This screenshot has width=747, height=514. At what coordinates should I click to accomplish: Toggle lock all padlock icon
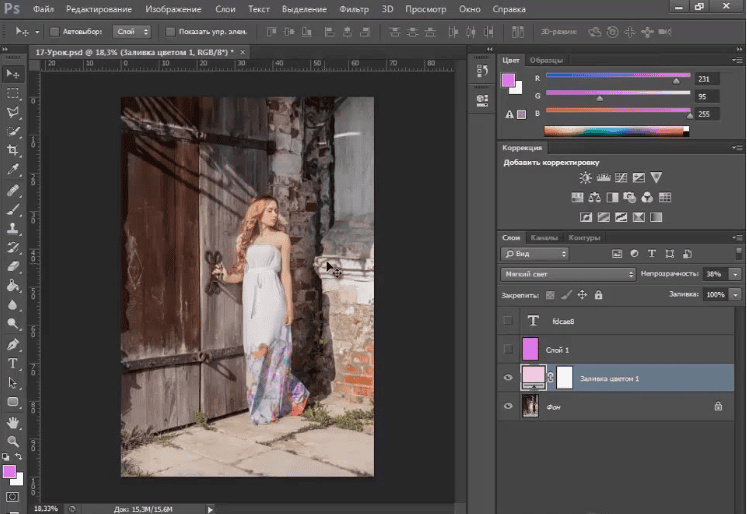(598, 295)
